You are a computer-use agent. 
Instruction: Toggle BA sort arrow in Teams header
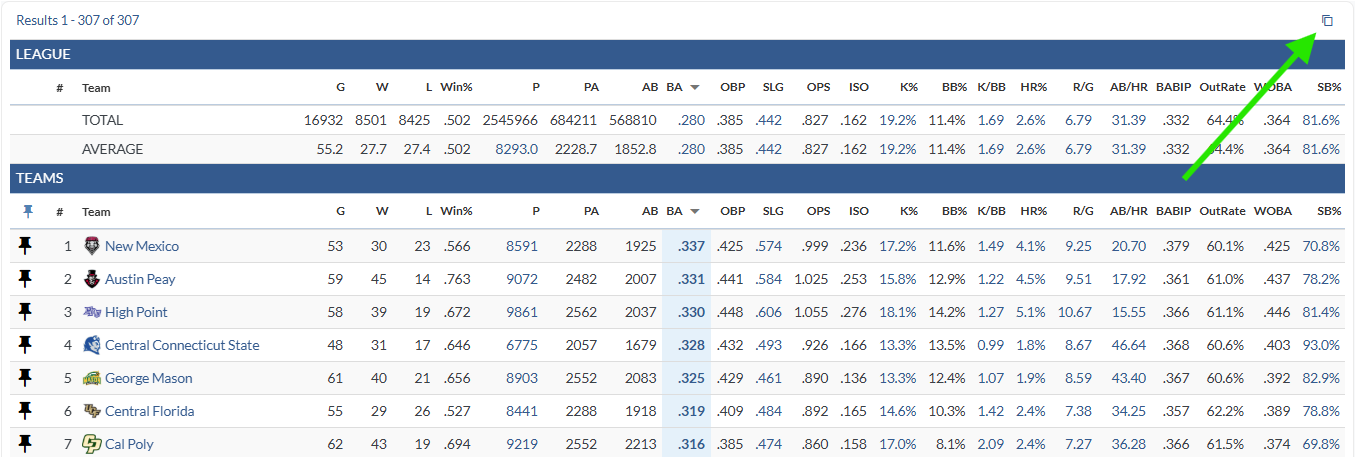695,212
